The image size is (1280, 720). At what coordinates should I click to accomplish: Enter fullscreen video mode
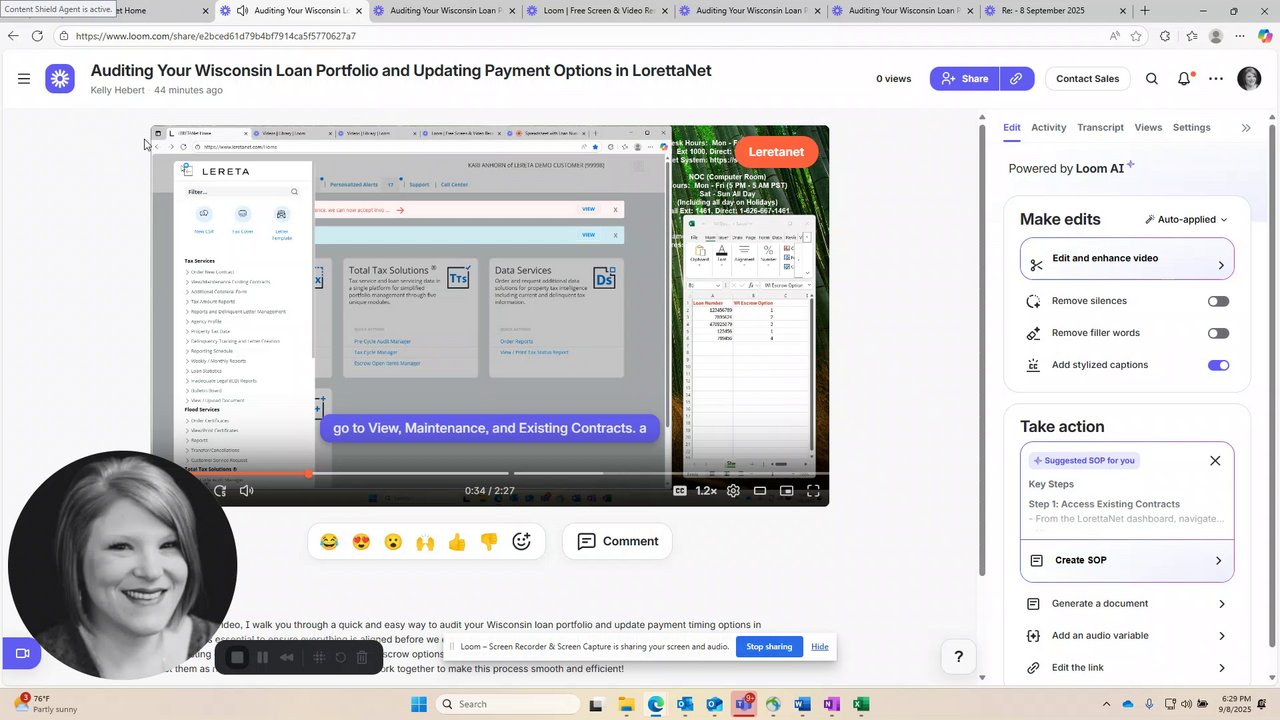[814, 491]
